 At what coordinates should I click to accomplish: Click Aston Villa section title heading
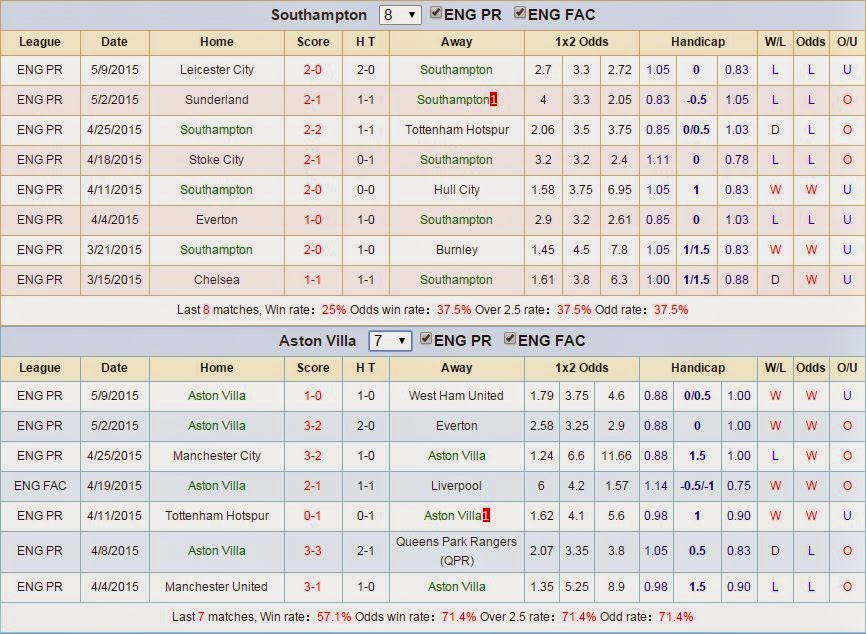pos(318,341)
